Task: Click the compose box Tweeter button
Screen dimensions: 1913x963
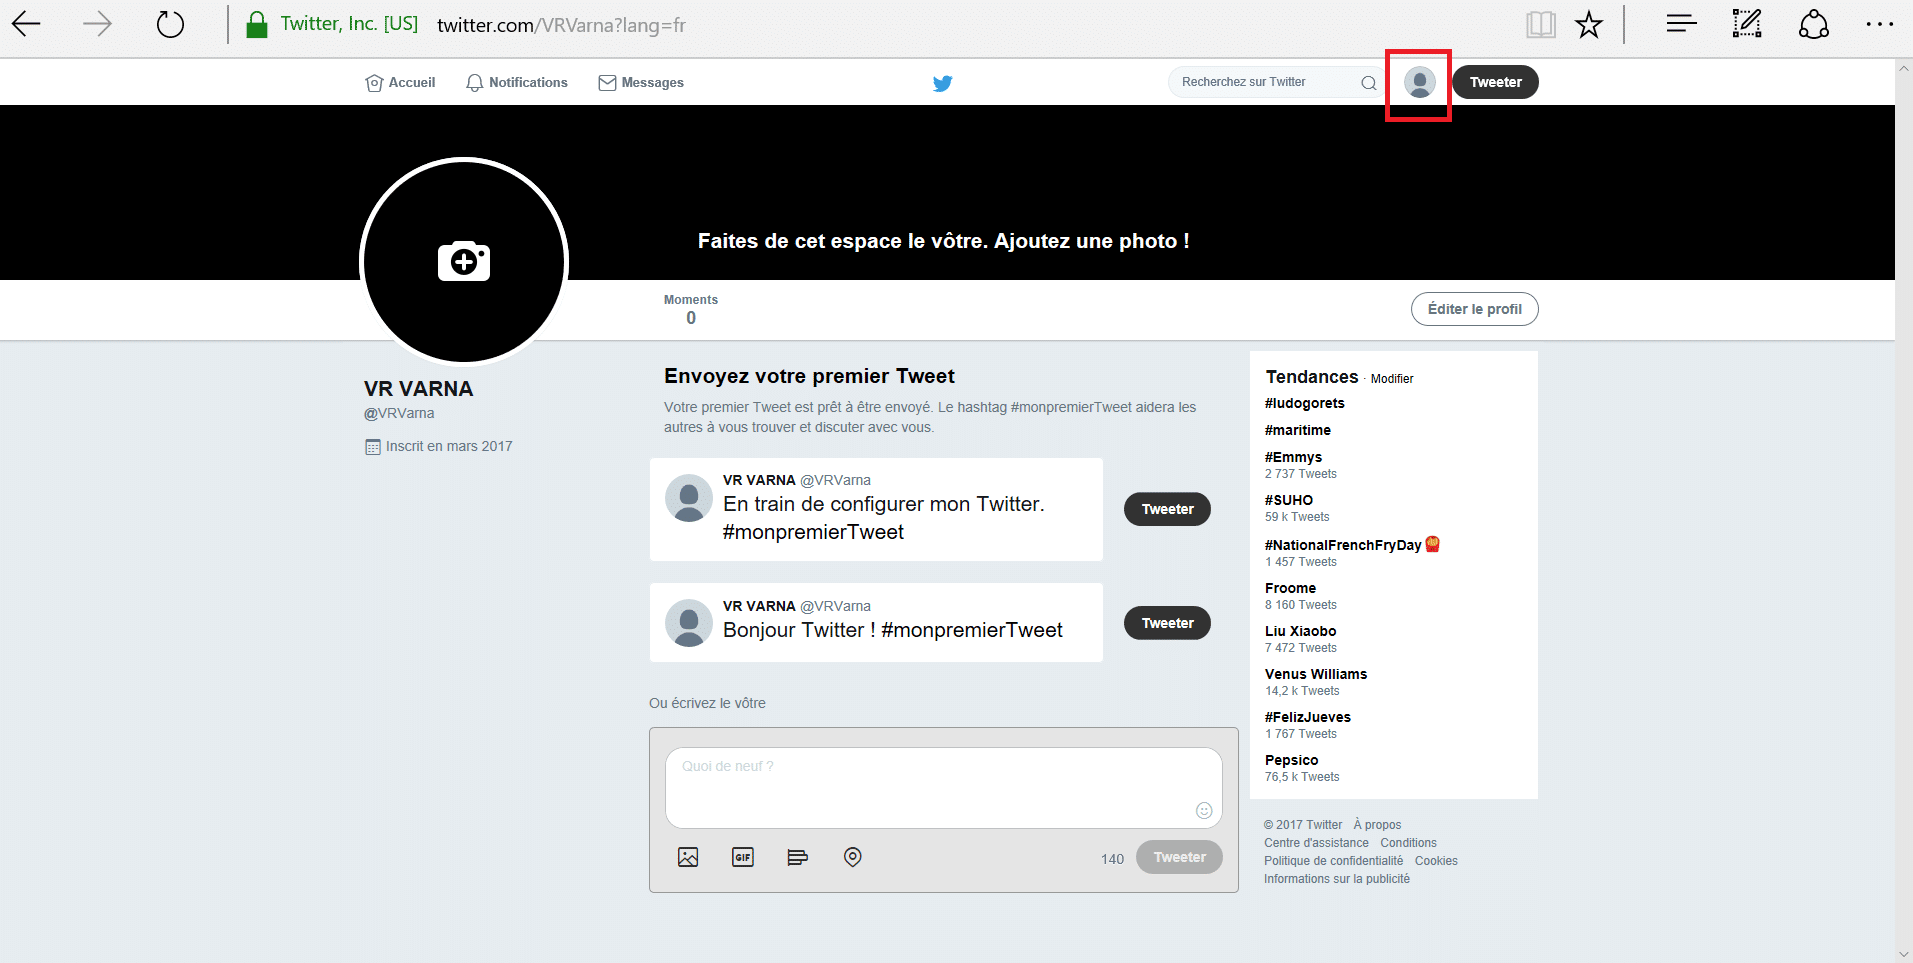Action: point(1179,857)
